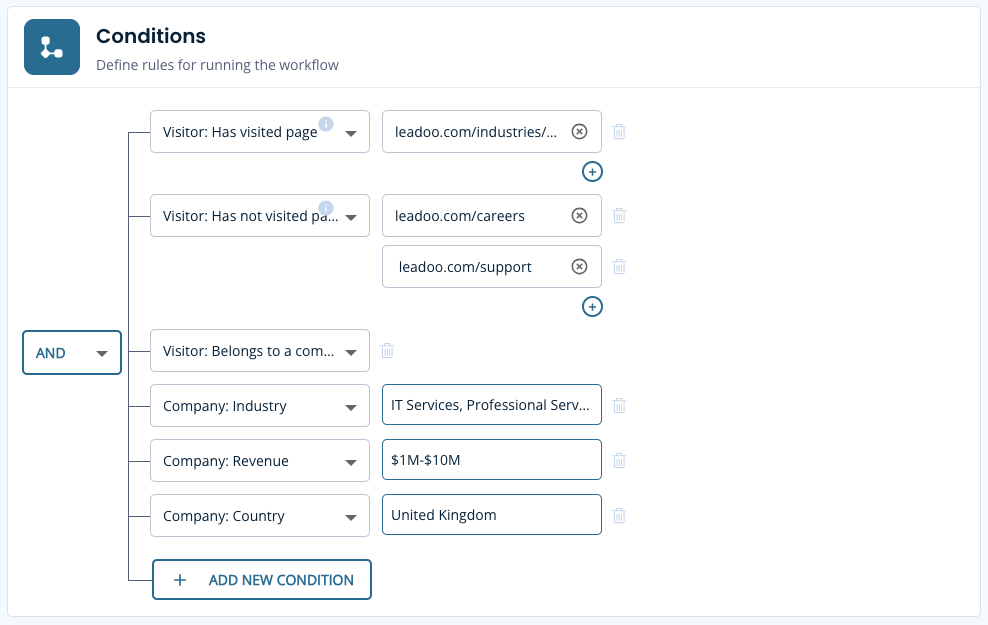Remove the leadoo.com/support page chip

[578, 266]
